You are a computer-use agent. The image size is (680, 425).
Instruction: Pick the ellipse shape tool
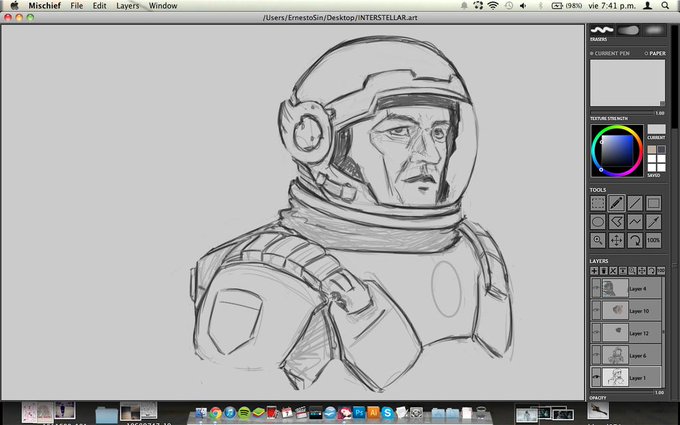pos(598,222)
